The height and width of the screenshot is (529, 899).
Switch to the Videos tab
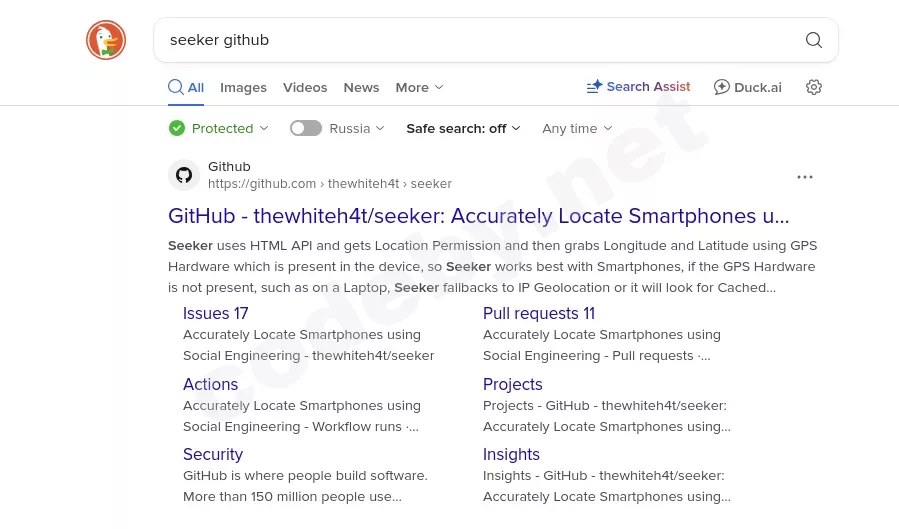[x=305, y=87]
